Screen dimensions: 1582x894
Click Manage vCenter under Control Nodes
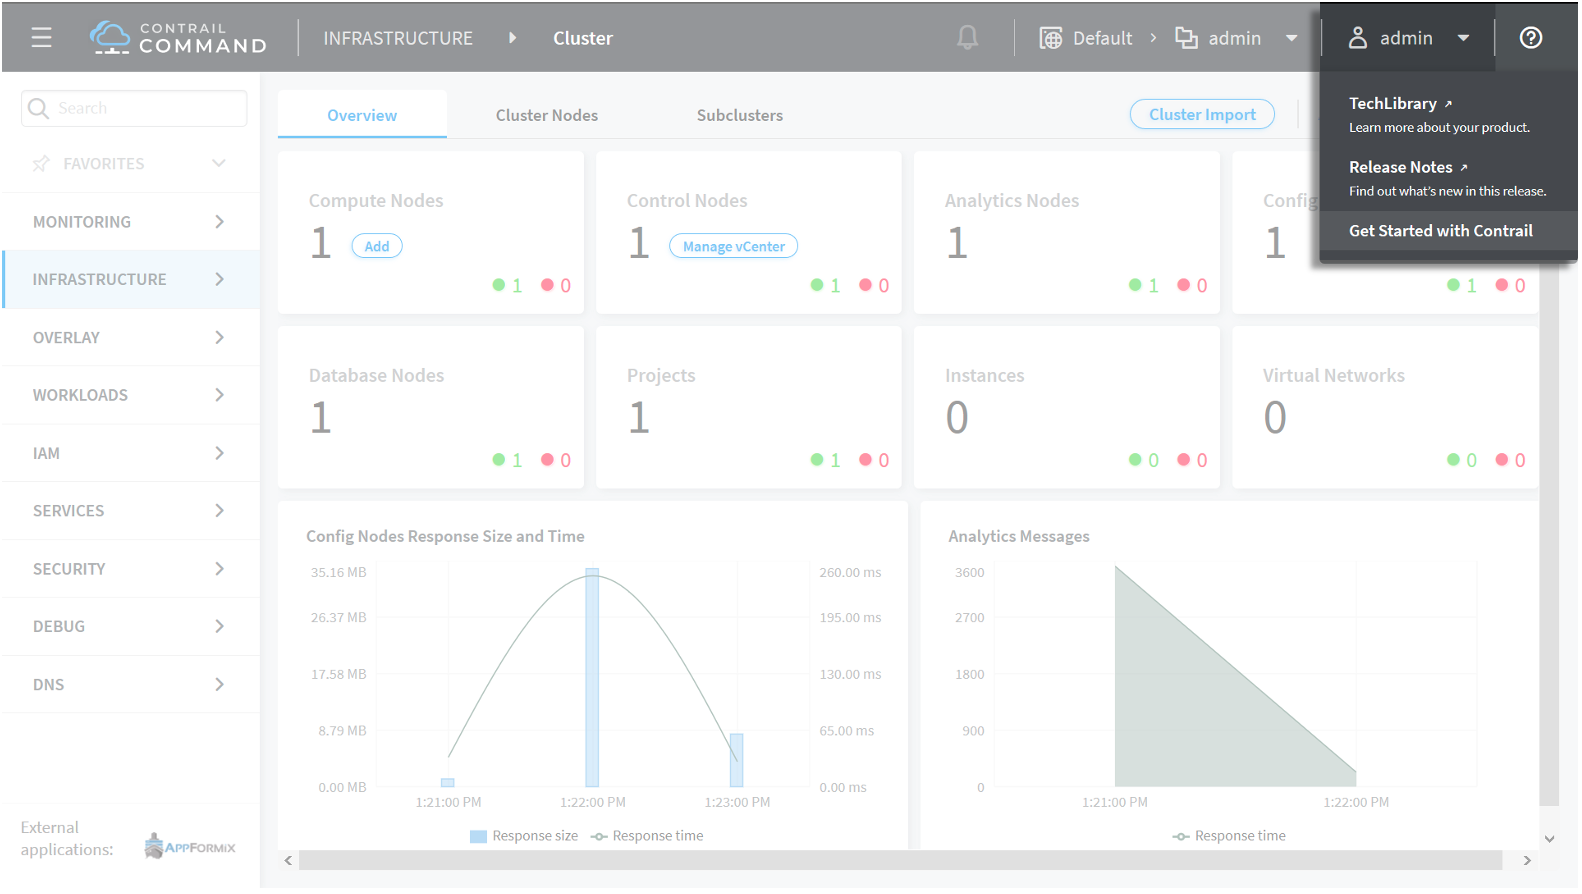tap(733, 247)
